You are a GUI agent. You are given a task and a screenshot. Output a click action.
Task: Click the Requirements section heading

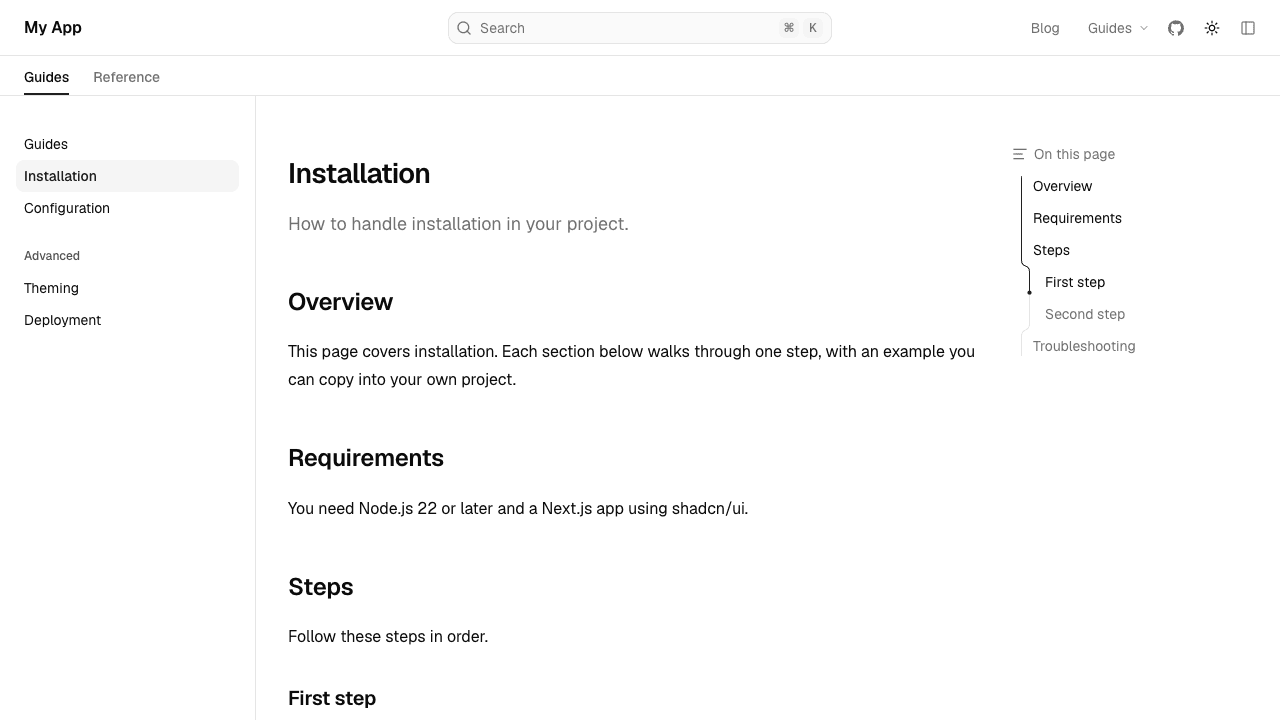click(x=366, y=458)
